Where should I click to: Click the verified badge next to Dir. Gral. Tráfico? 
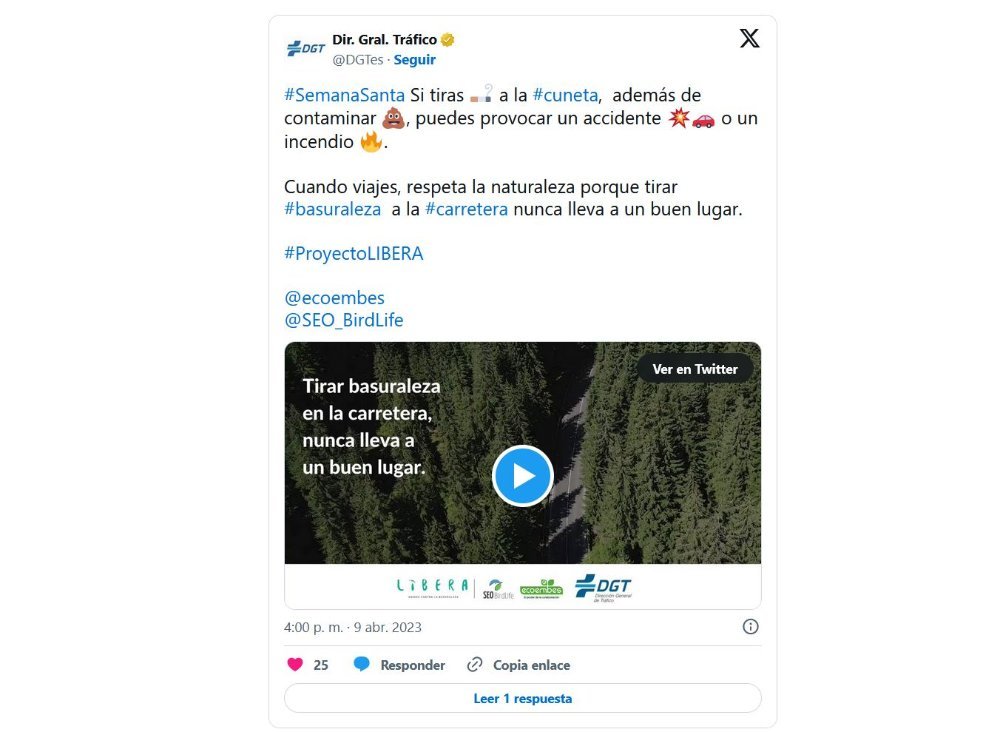point(448,40)
